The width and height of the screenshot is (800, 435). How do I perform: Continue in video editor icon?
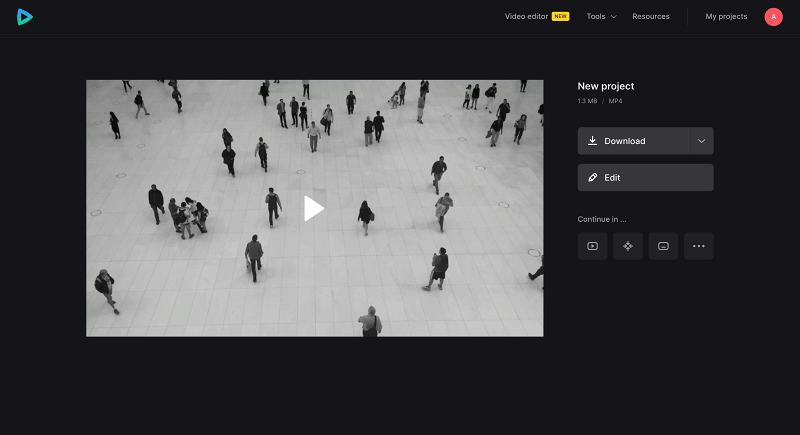point(592,246)
